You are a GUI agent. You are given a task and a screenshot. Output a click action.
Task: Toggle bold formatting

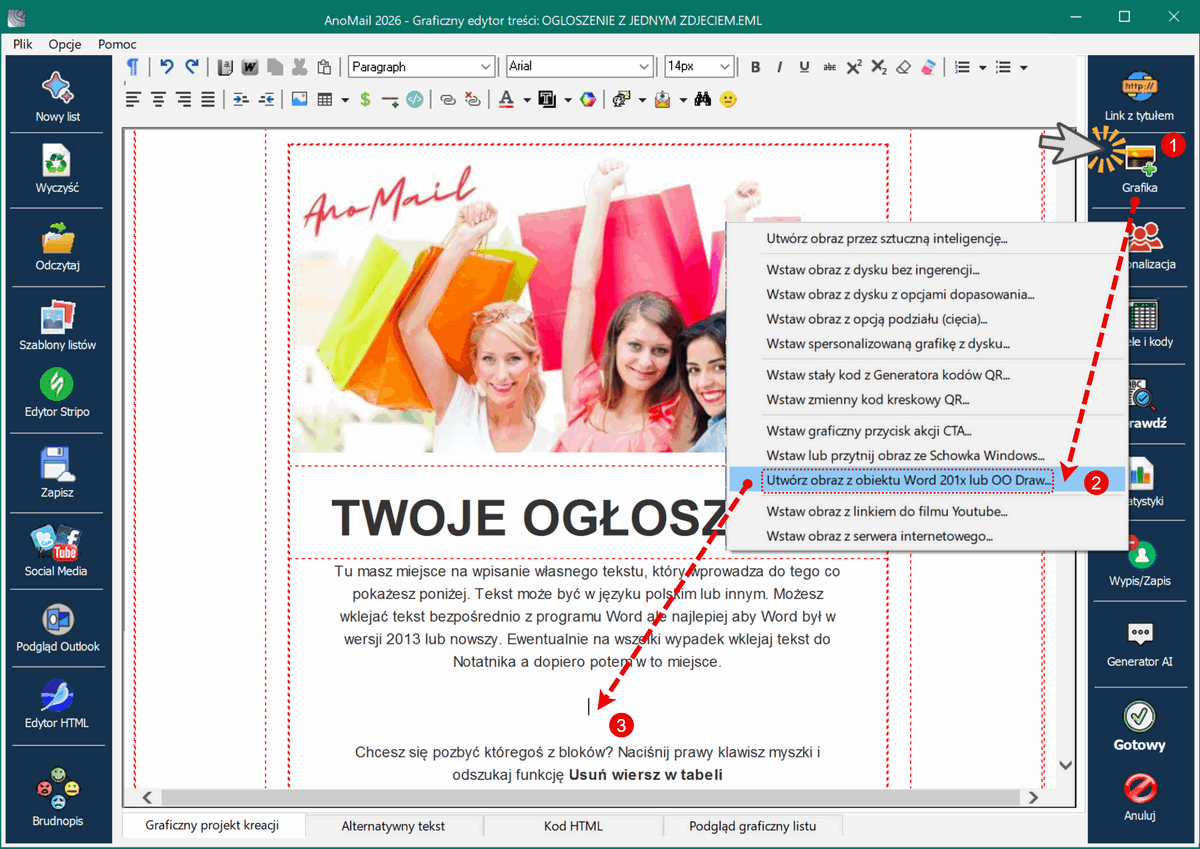(x=756, y=67)
